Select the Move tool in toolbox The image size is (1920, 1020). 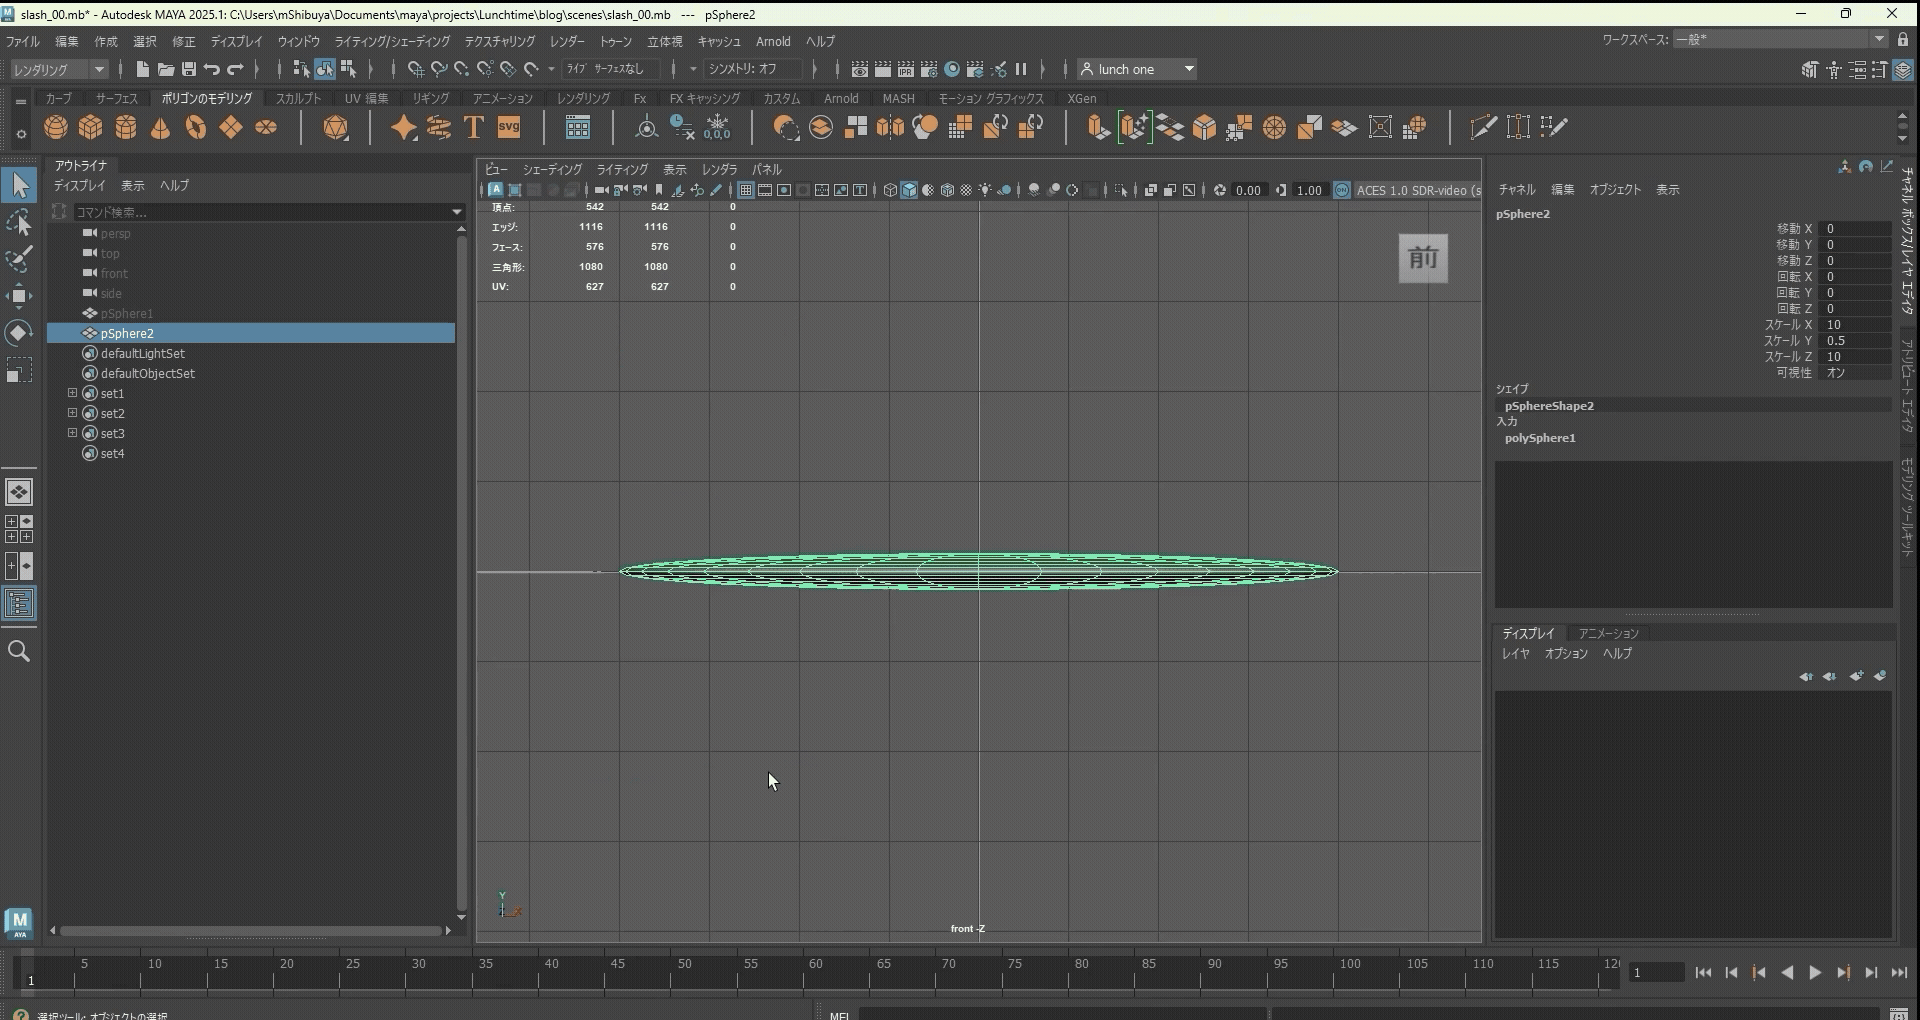coord(19,296)
